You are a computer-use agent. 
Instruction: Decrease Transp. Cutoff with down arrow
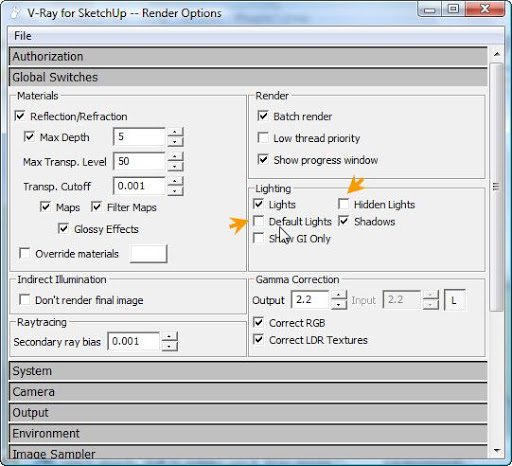click(175, 191)
